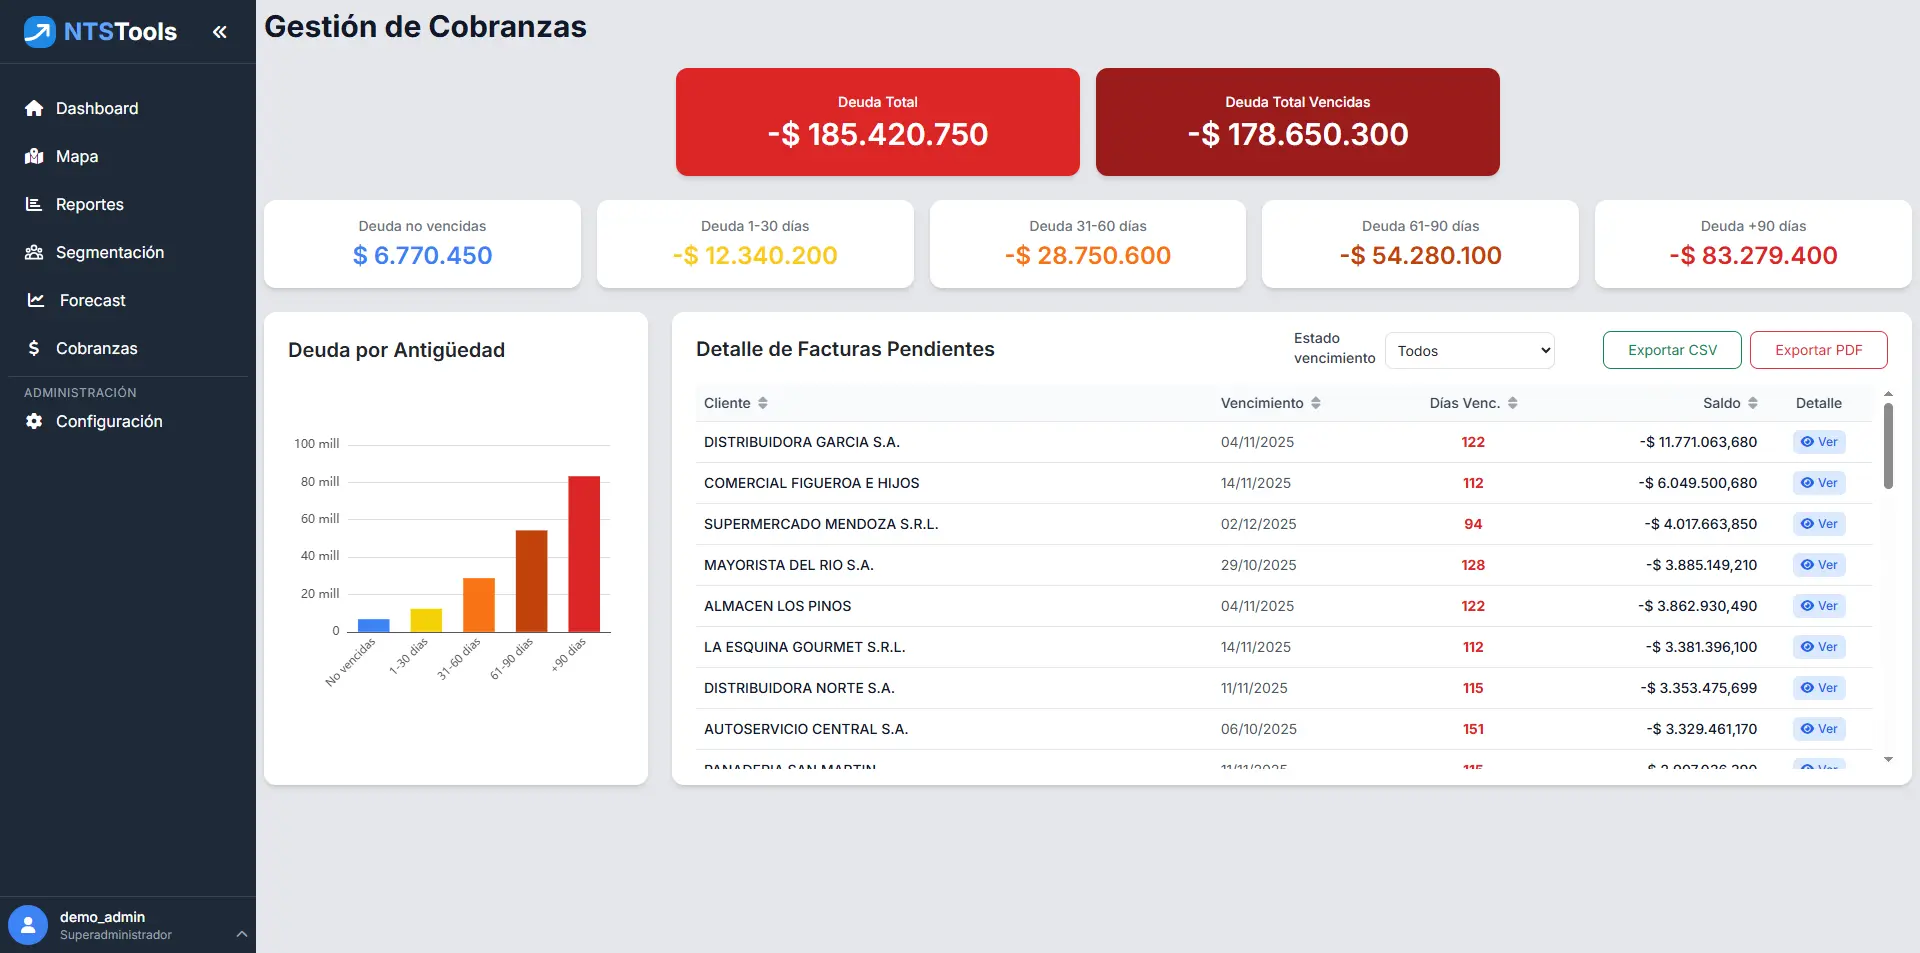Viewport: 1920px width, 953px height.
Task: Click the Forecast line-chart icon
Action: [x=36, y=300]
